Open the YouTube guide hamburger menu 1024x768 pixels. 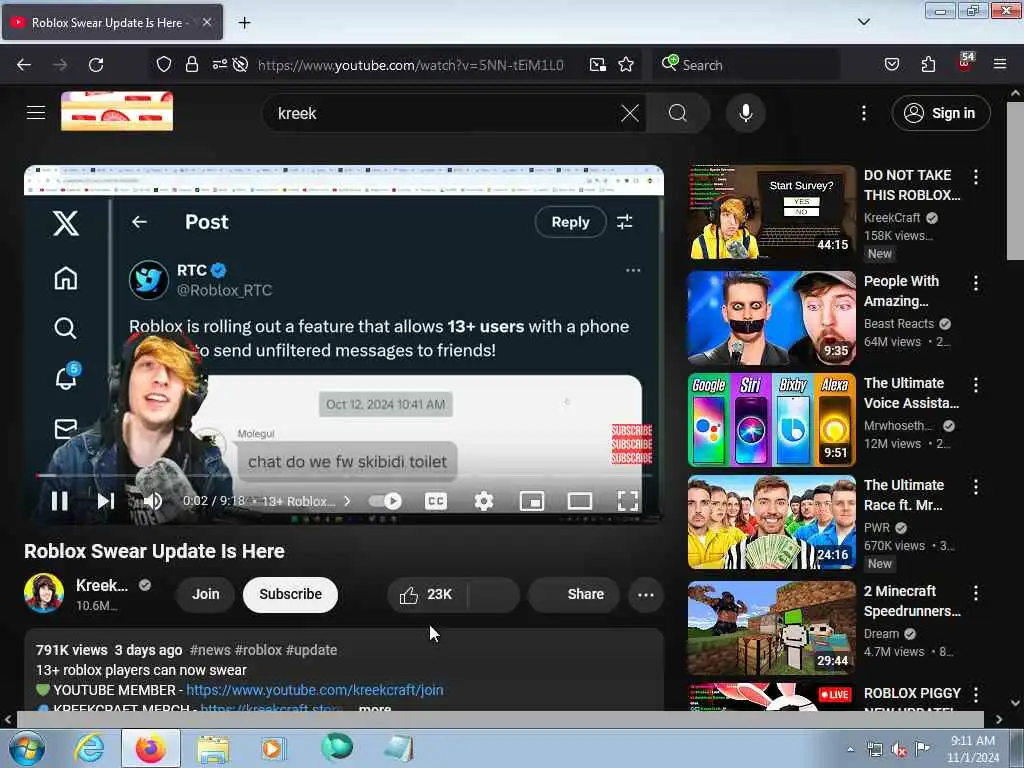[x=36, y=113]
